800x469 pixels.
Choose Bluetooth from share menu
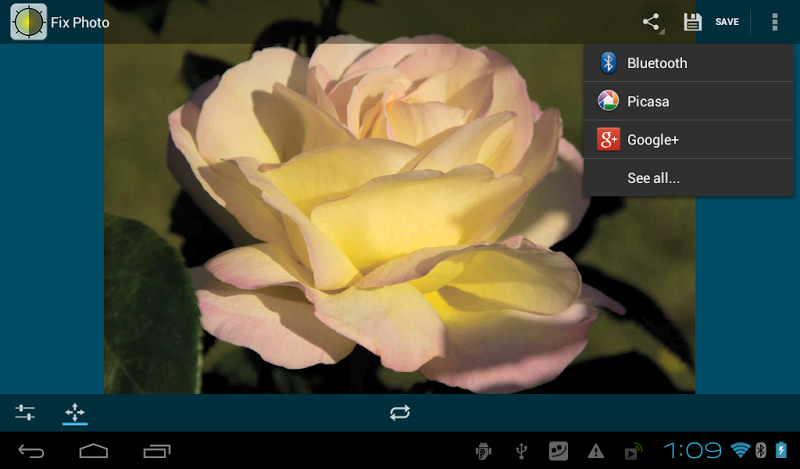click(x=689, y=63)
